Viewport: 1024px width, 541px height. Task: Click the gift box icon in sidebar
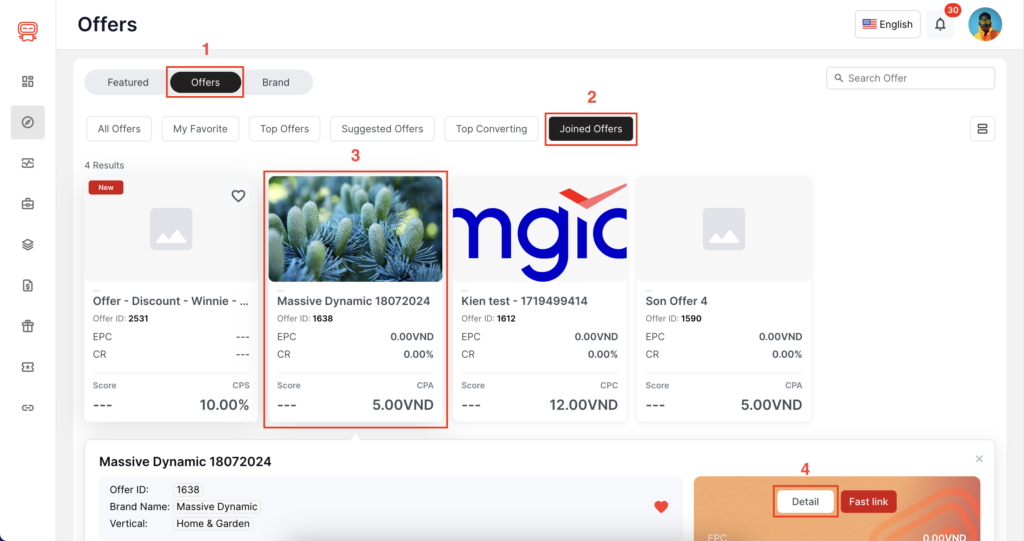[x=27, y=326]
